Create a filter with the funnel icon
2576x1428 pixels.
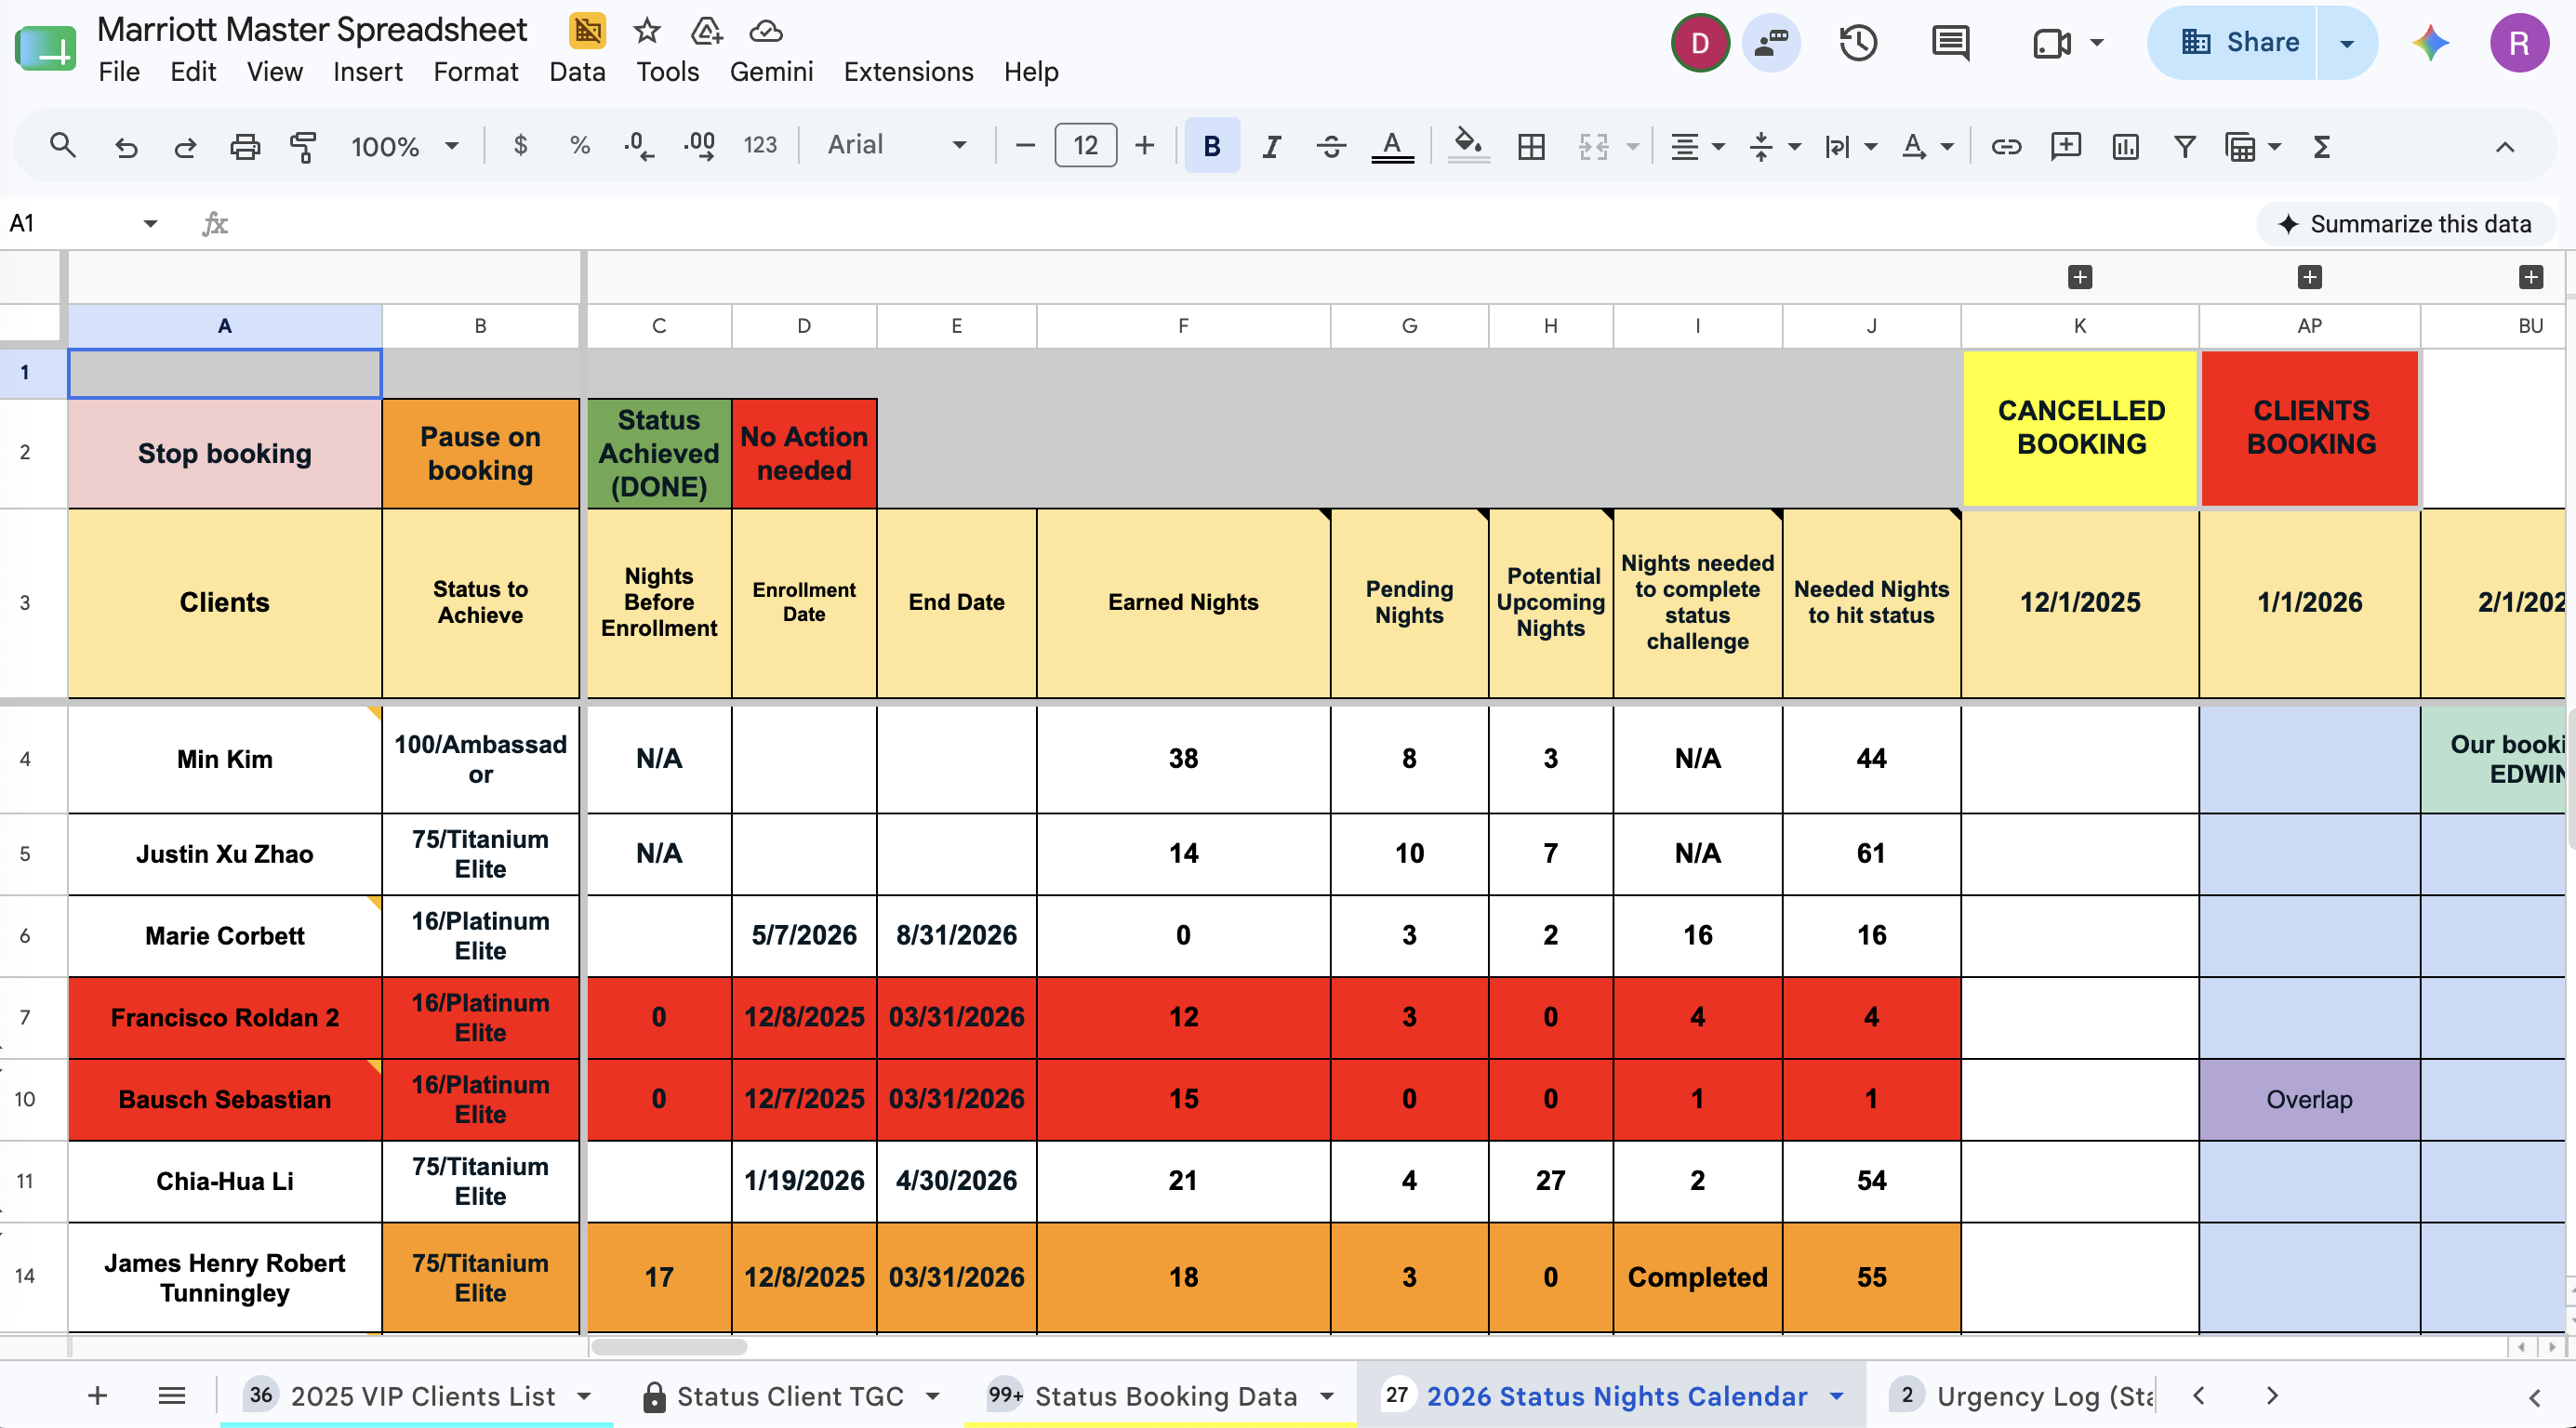(x=2185, y=146)
